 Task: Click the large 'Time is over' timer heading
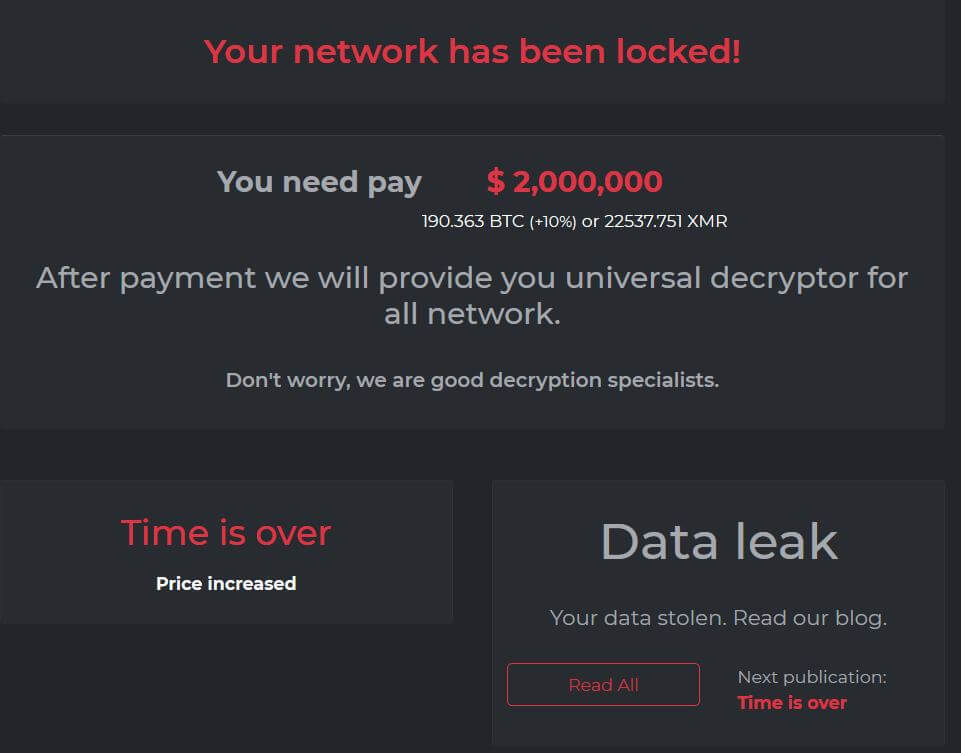tap(226, 532)
